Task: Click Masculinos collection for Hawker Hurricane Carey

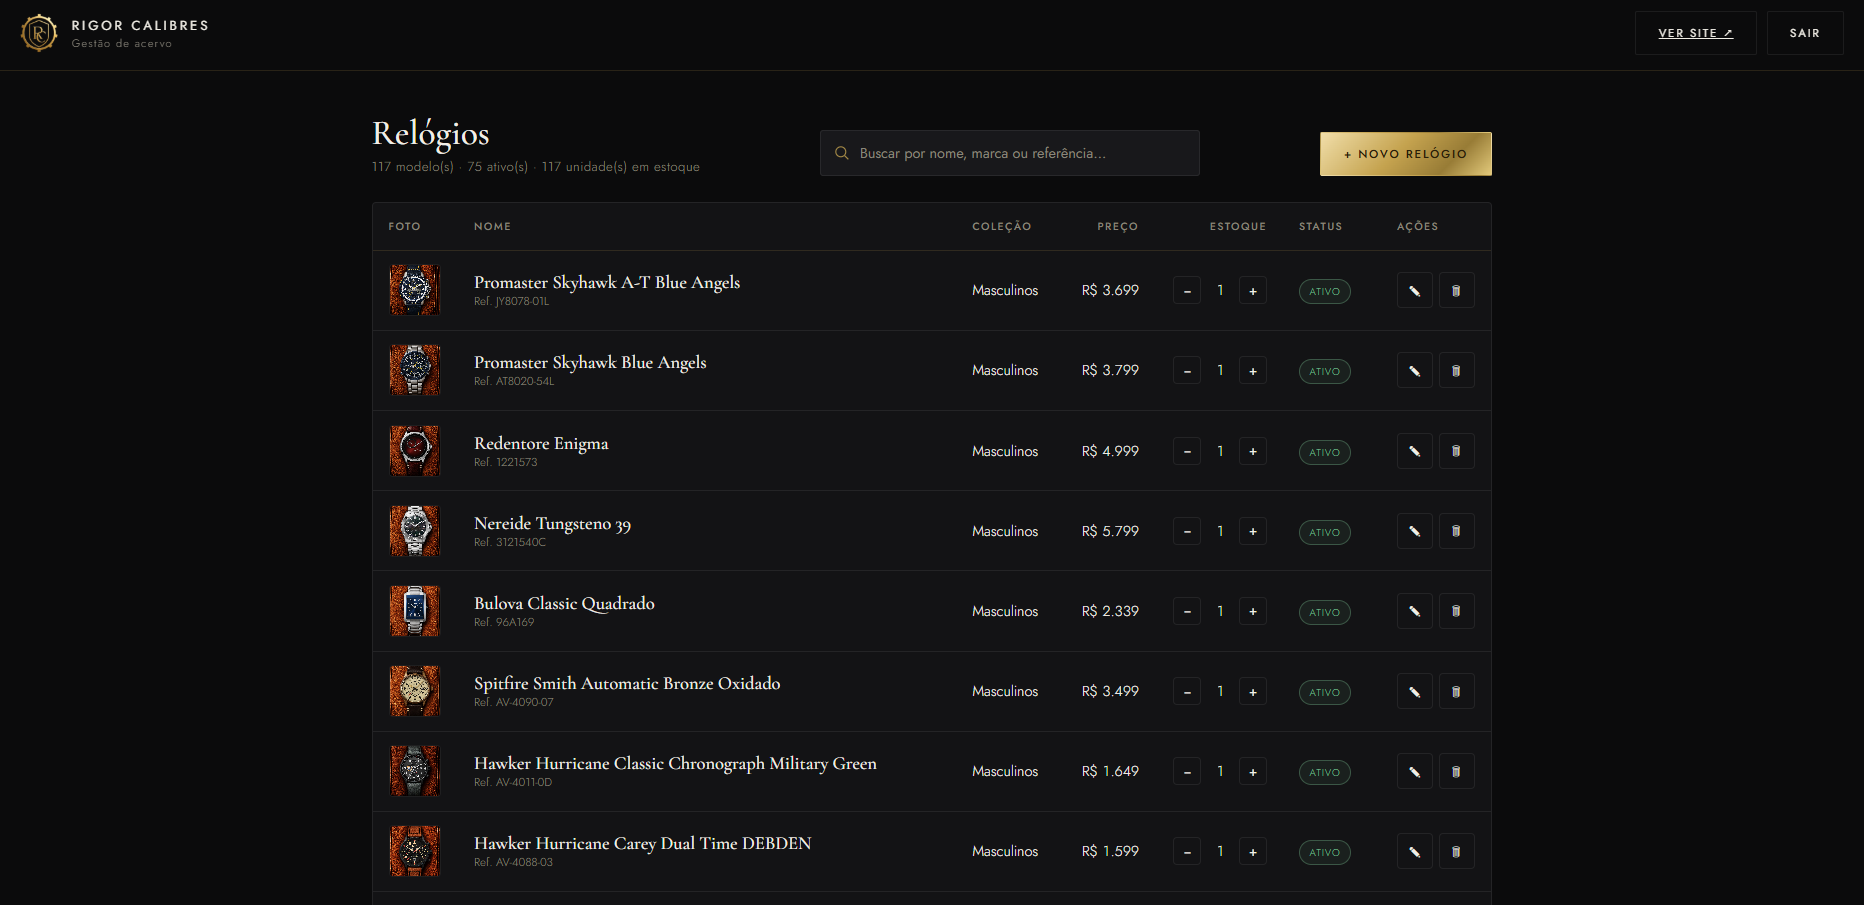Action: [x=1005, y=851]
